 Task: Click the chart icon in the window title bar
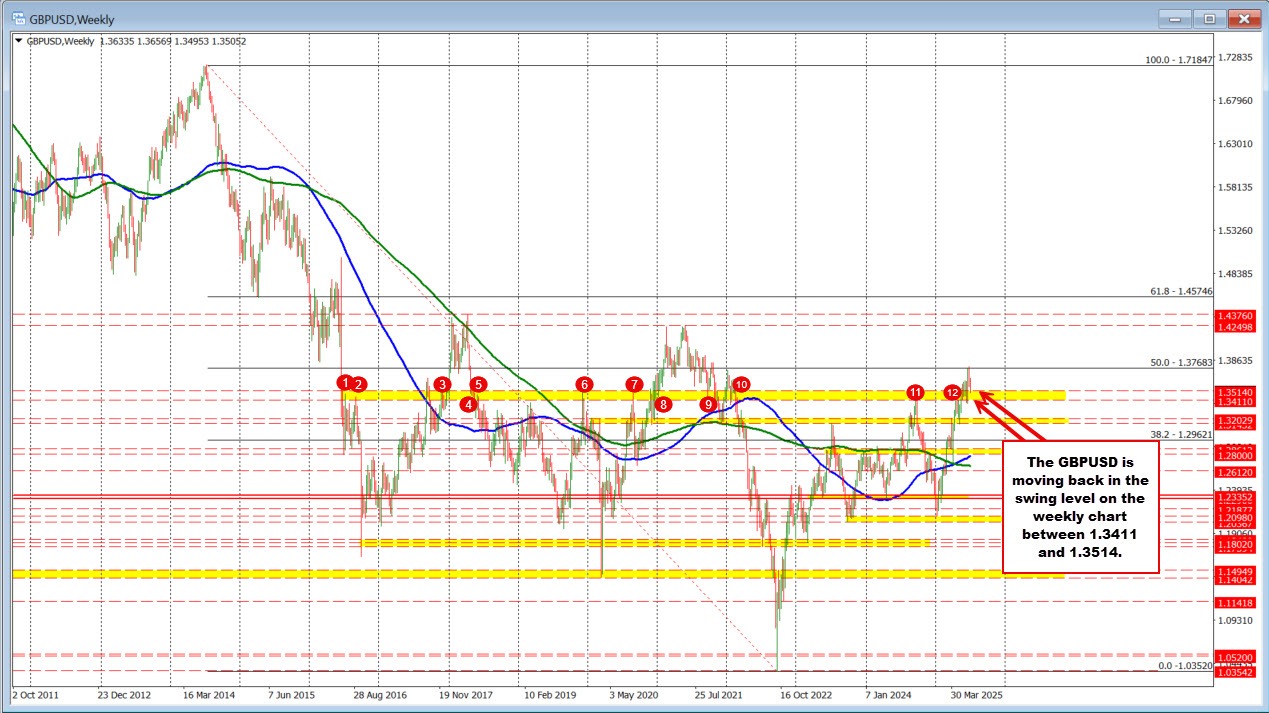(17, 18)
